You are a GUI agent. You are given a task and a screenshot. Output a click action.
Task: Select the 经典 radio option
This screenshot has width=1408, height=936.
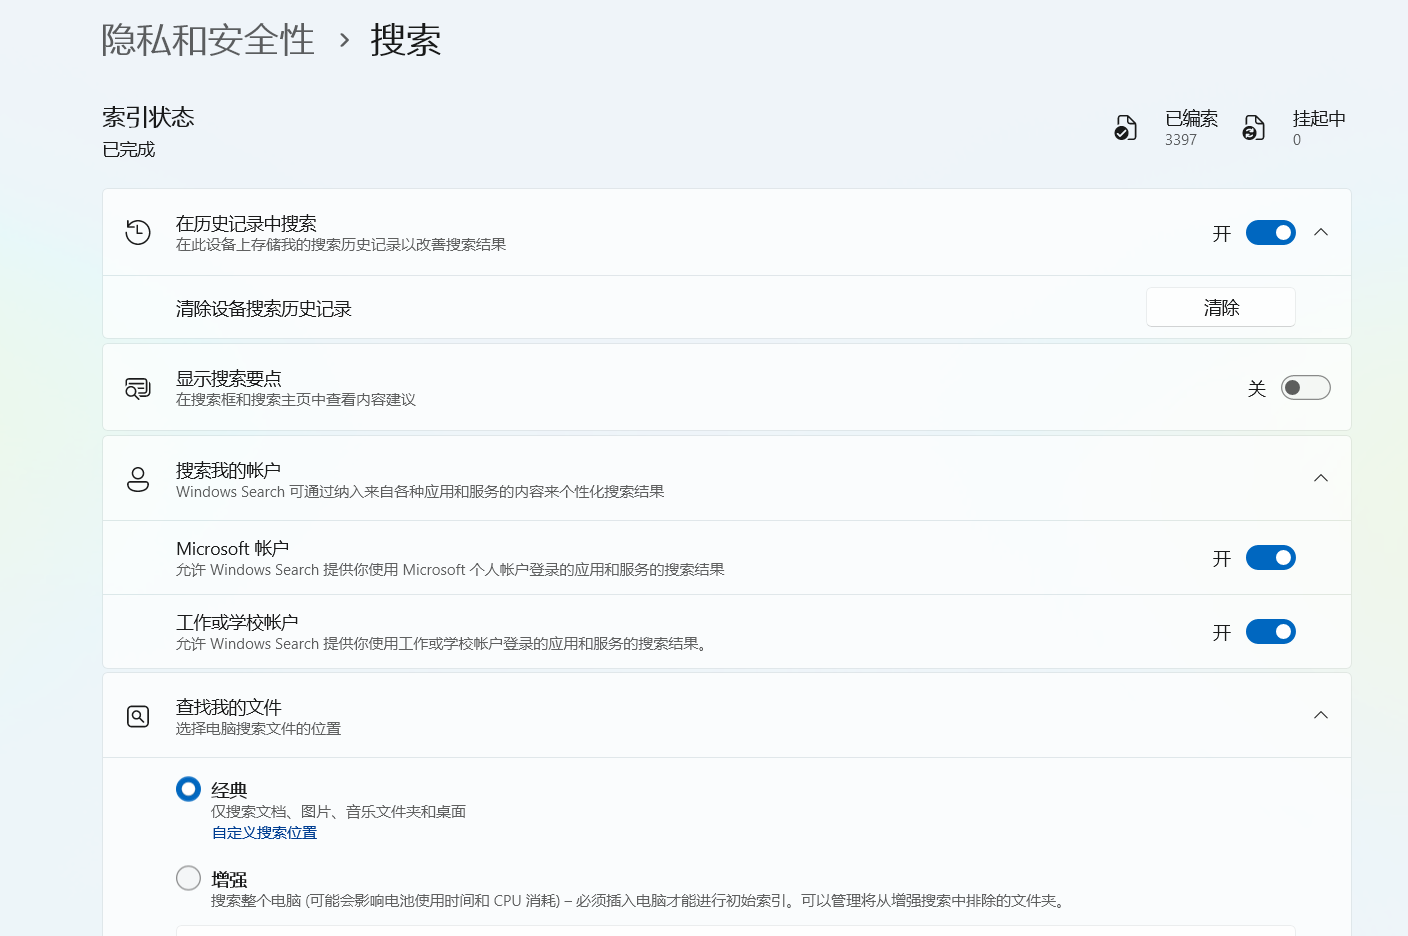[x=188, y=789]
